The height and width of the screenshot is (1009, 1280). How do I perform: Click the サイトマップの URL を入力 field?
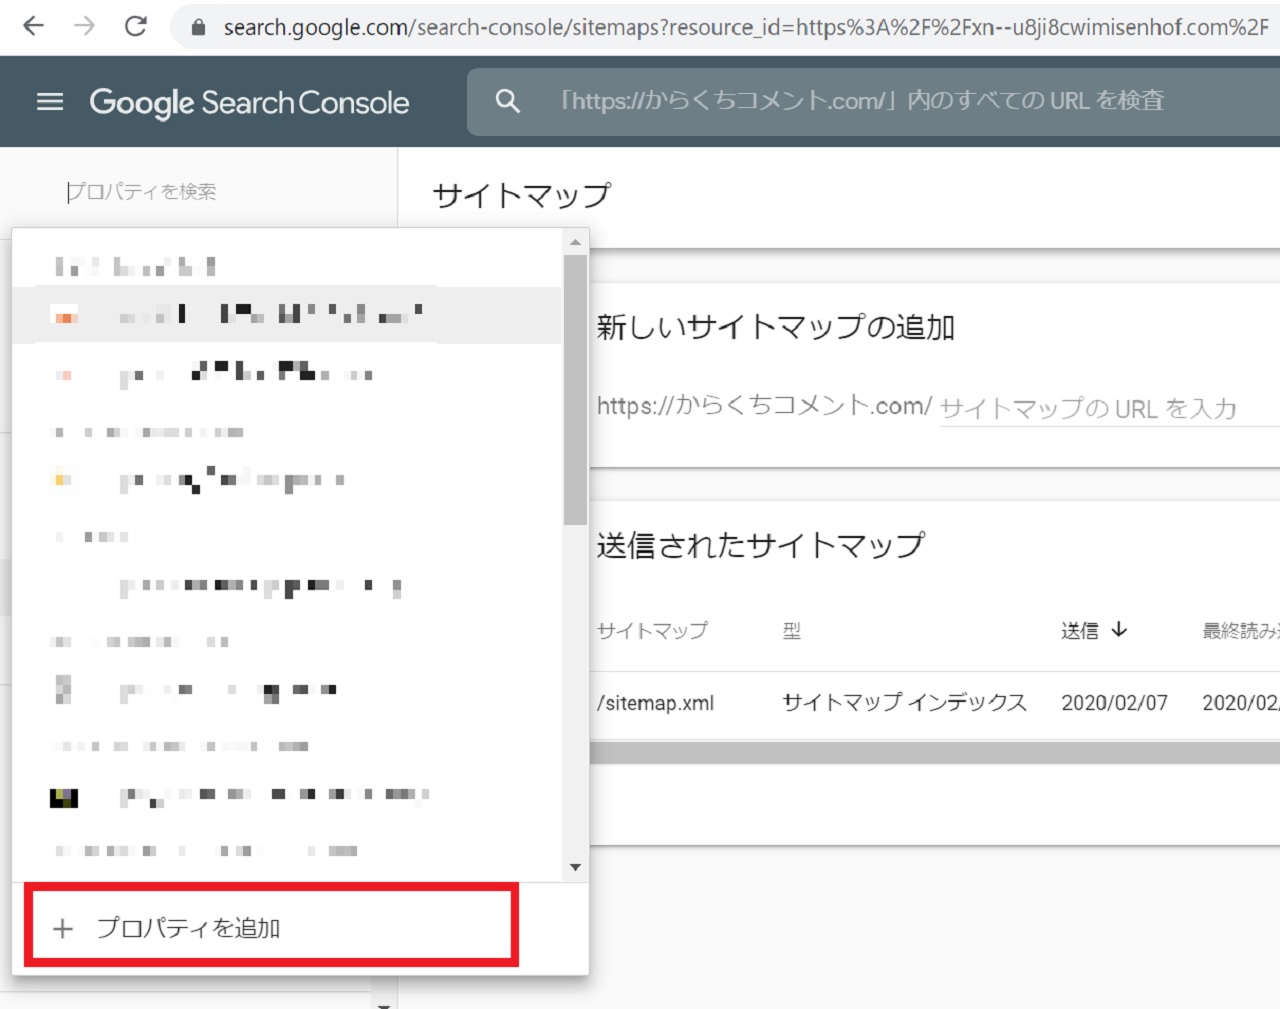point(1100,408)
